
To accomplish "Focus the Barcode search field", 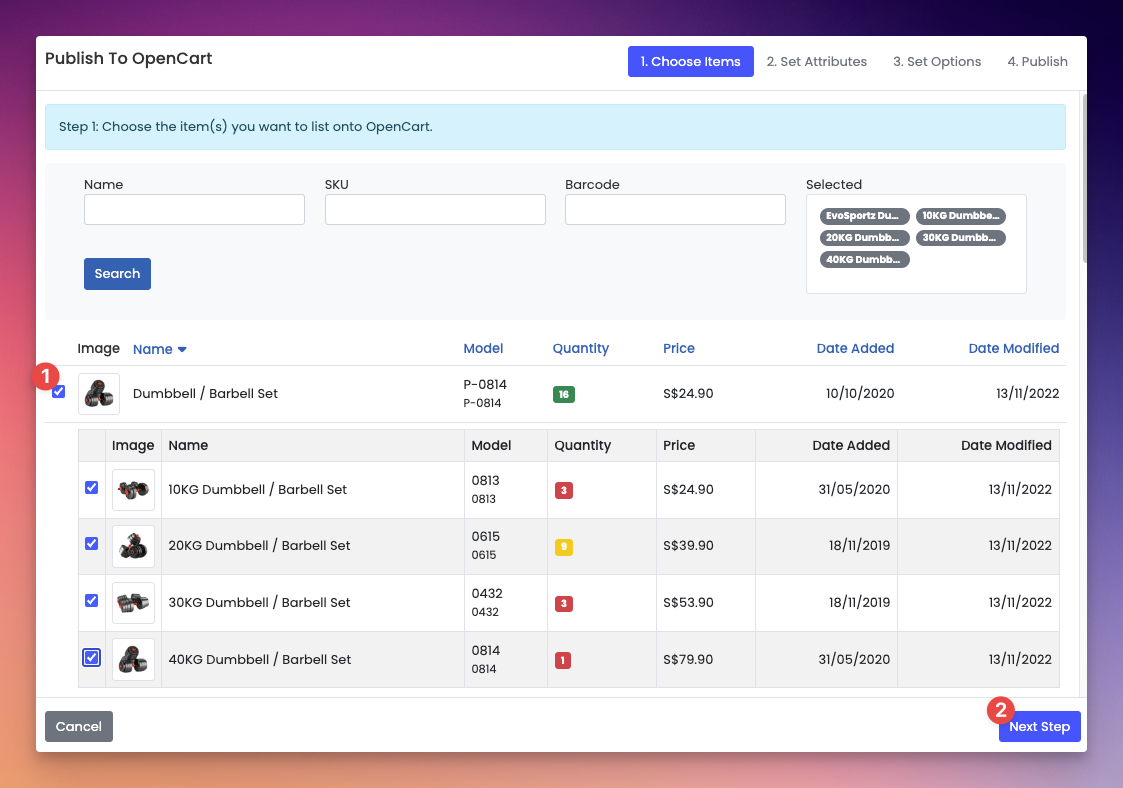I will pos(675,209).
